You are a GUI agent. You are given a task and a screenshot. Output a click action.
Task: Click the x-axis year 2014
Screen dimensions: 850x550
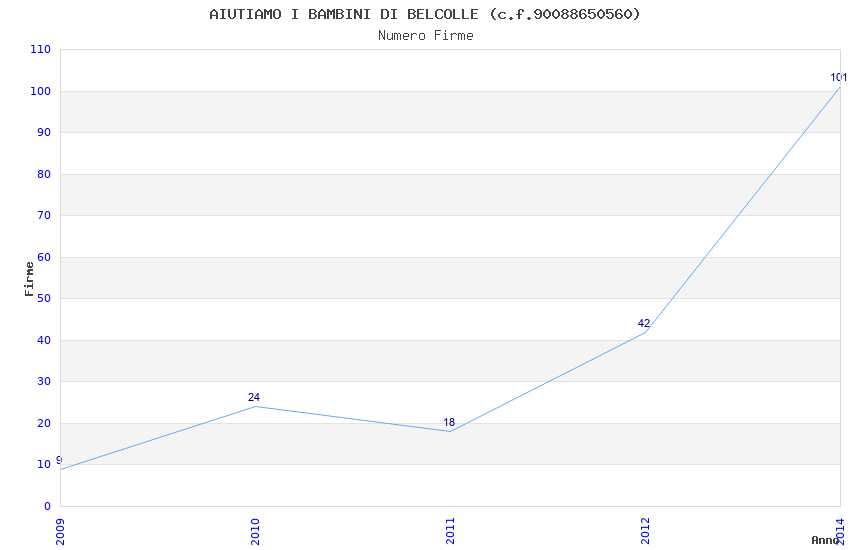(840, 532)
